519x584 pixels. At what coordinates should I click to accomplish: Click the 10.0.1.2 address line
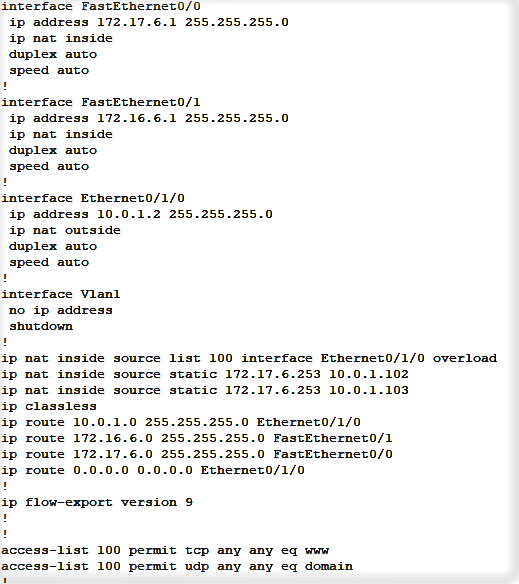[x=141, y=215]
